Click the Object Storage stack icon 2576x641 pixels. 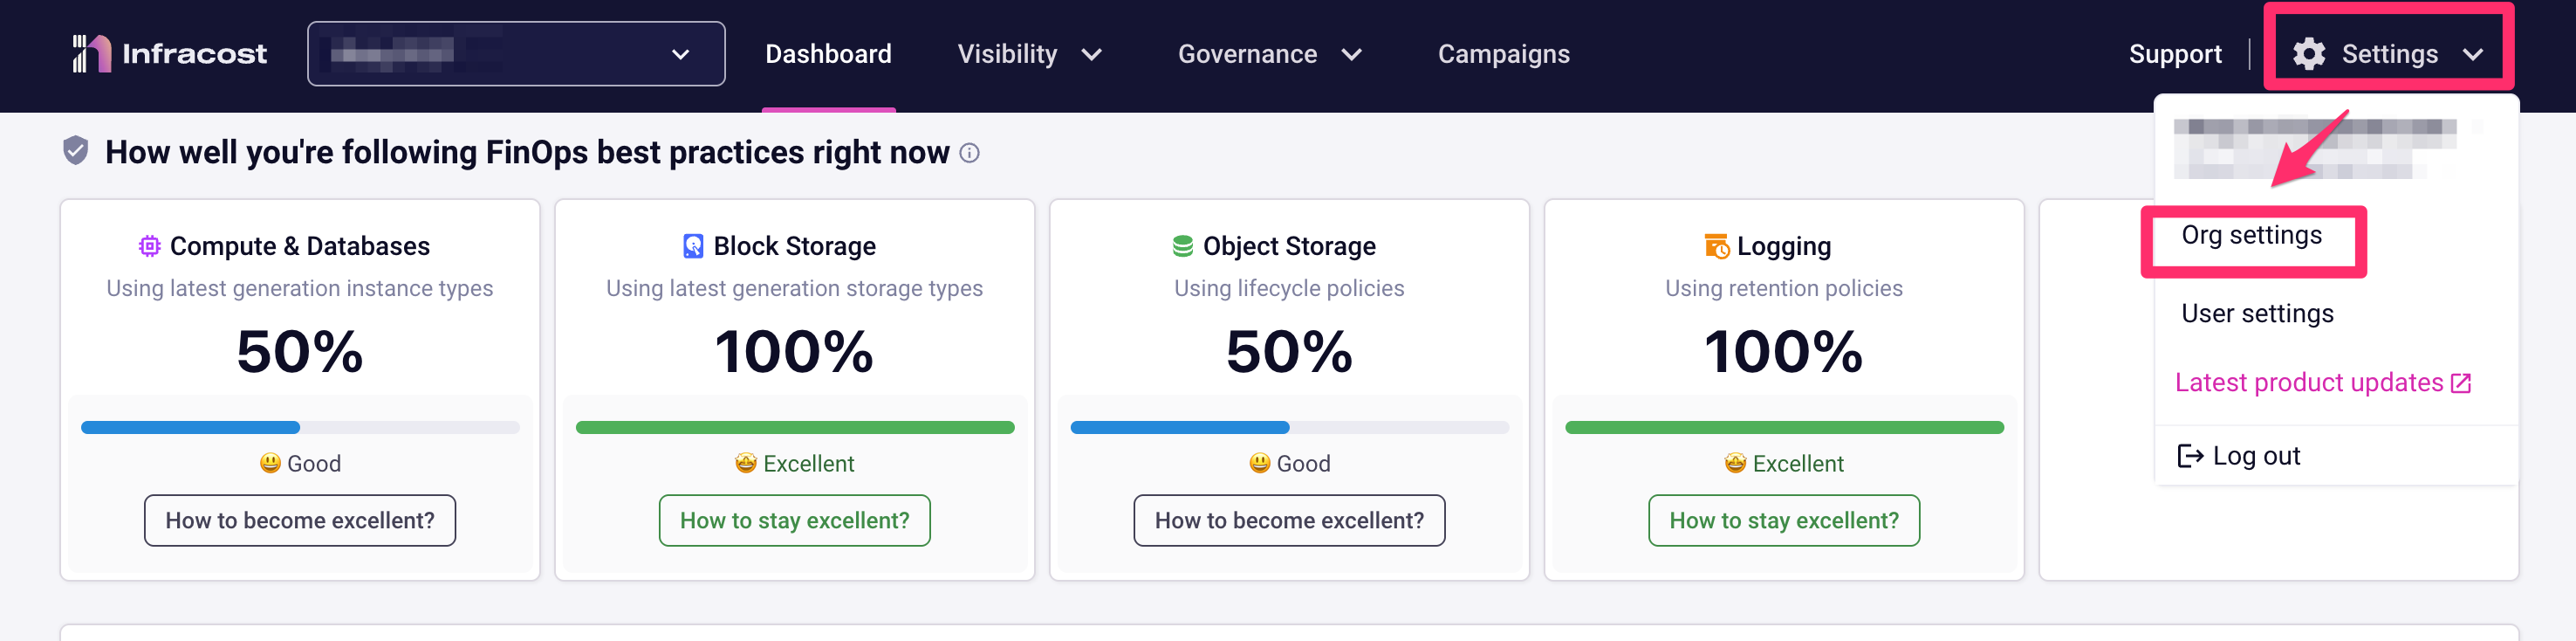coord(1183,246)
